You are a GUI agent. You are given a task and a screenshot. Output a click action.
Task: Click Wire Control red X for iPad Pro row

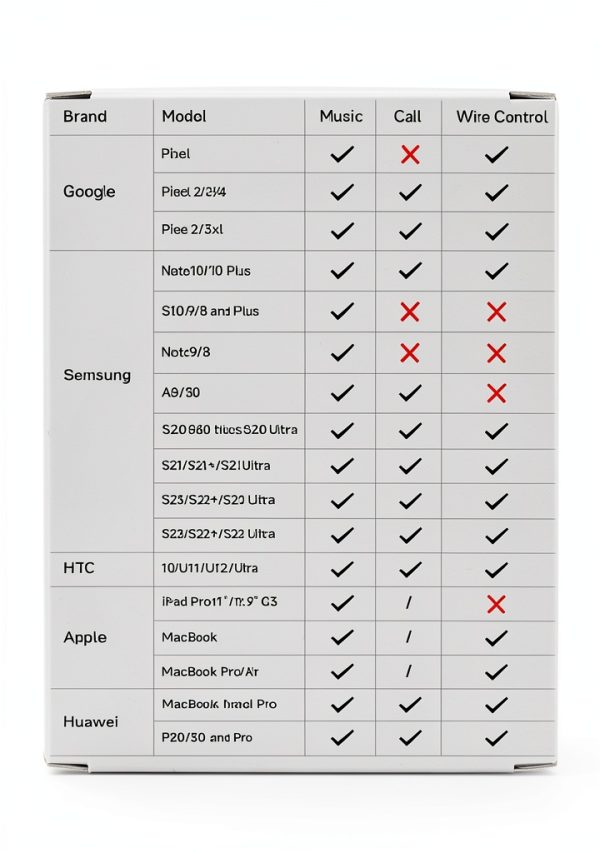[x=496, y=604]
